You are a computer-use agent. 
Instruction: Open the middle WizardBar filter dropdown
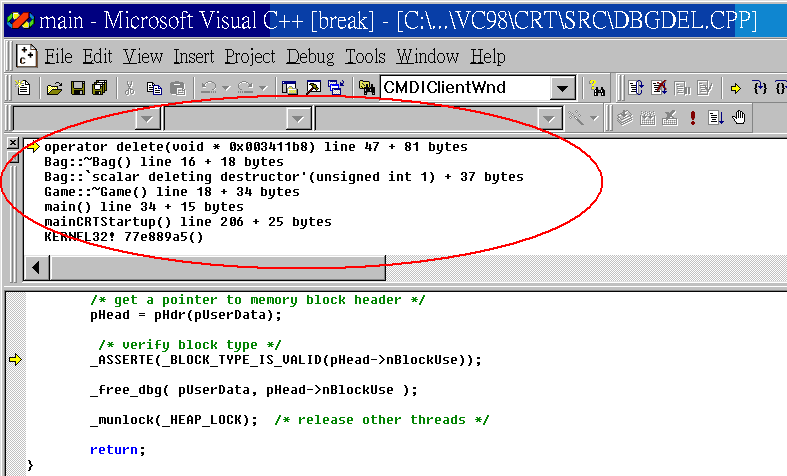(x=298, y=119)
